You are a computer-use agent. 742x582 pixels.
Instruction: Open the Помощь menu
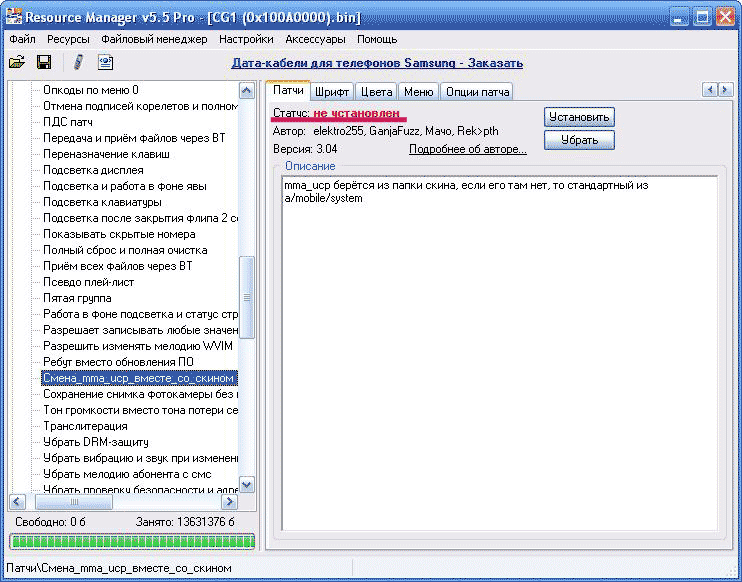tap(377, 39)
